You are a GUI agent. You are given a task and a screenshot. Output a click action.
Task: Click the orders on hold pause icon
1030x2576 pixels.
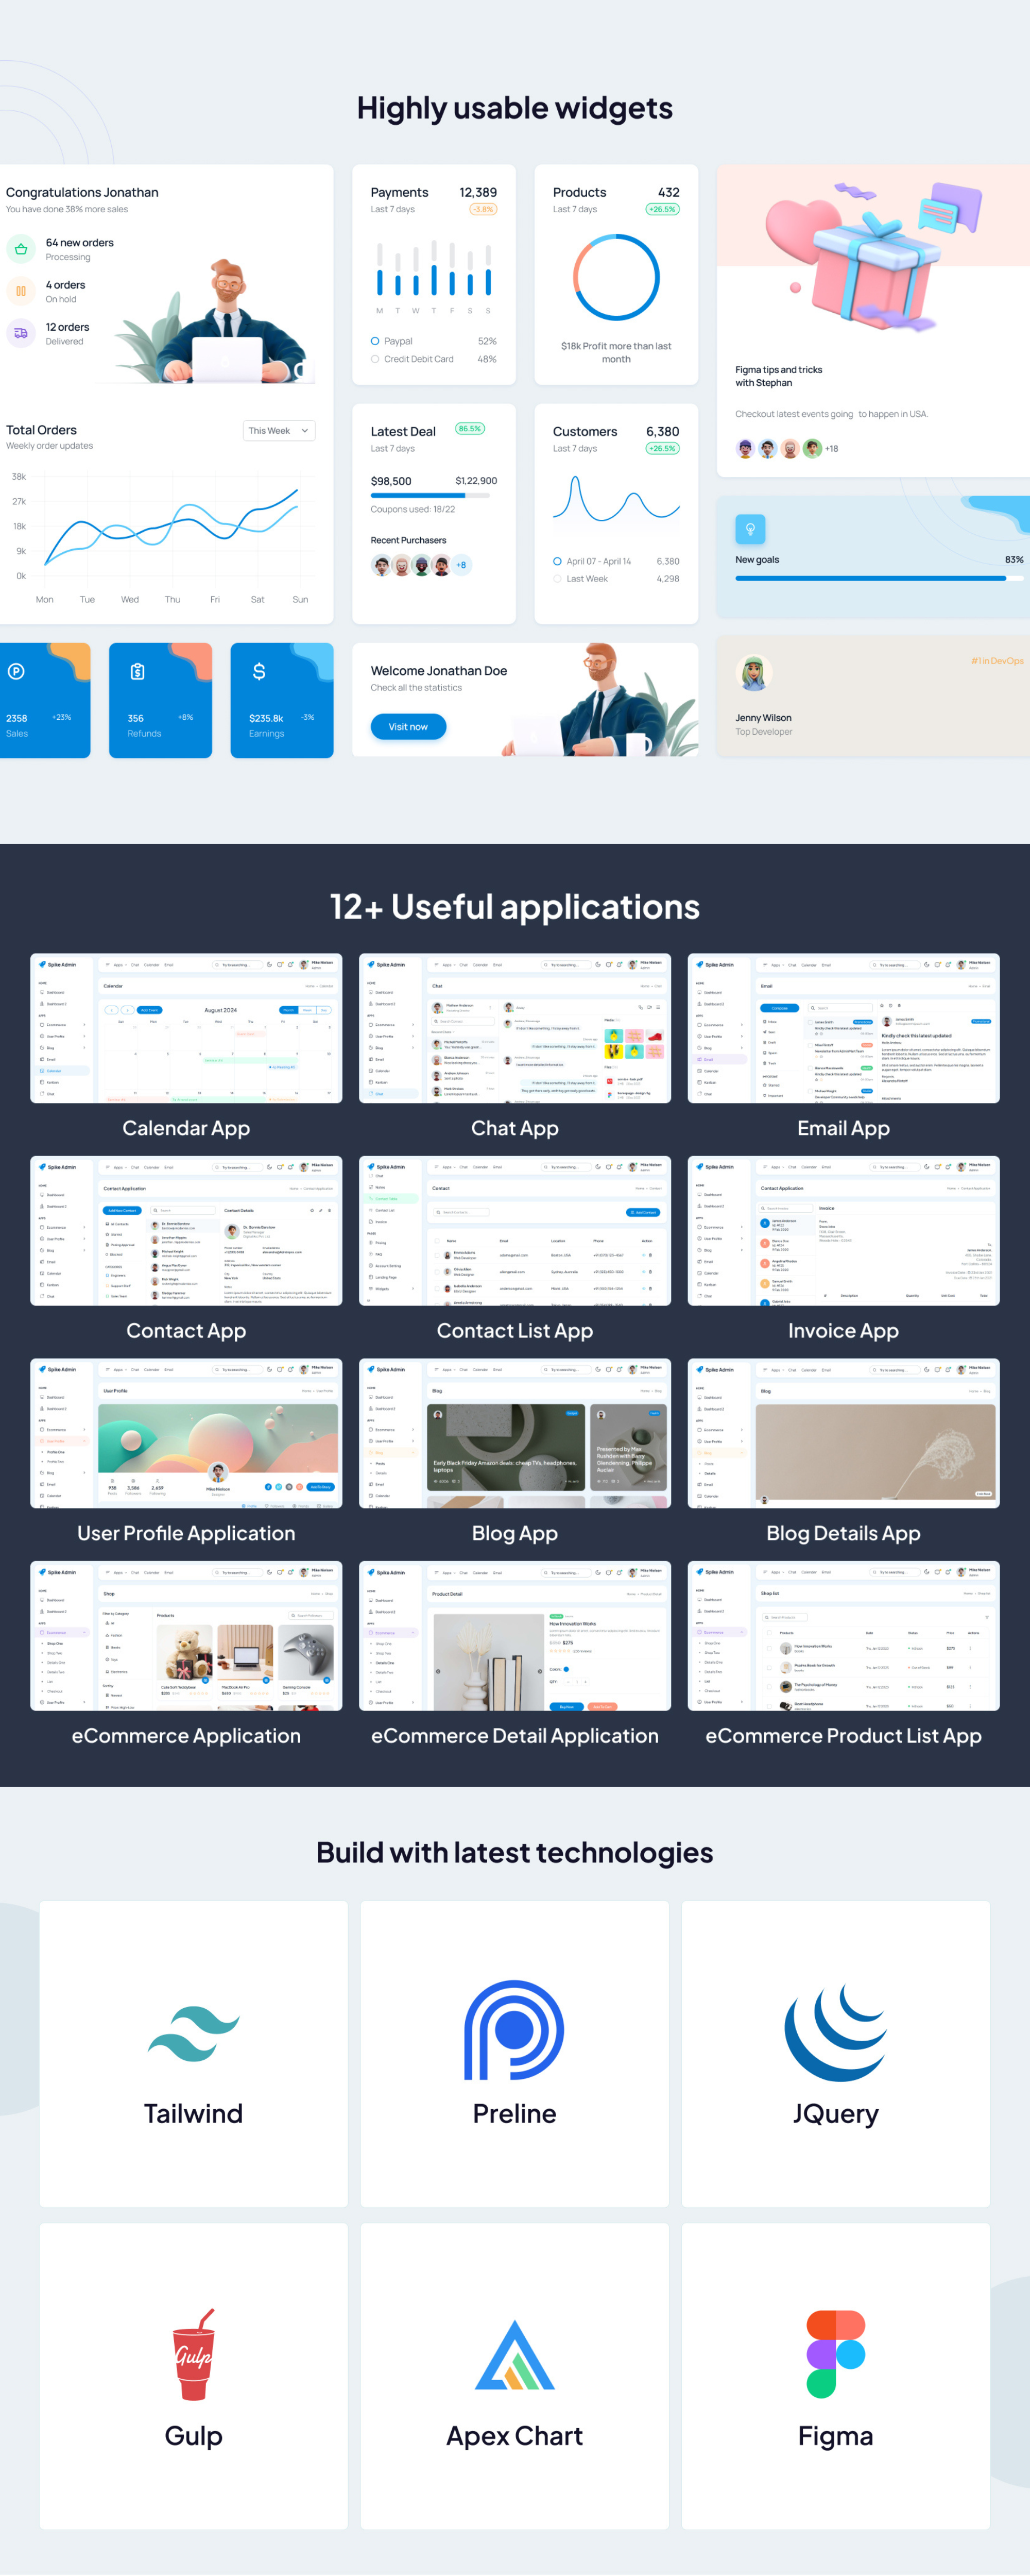(x=21, y=290)
